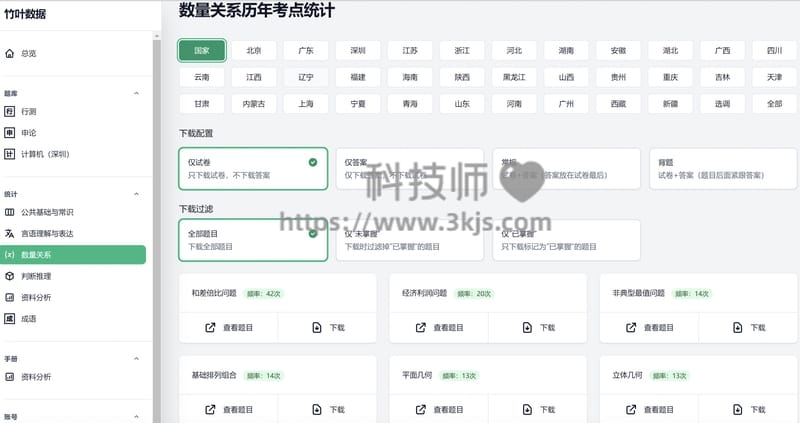Pick the 重庆 region button

point(670,77)
